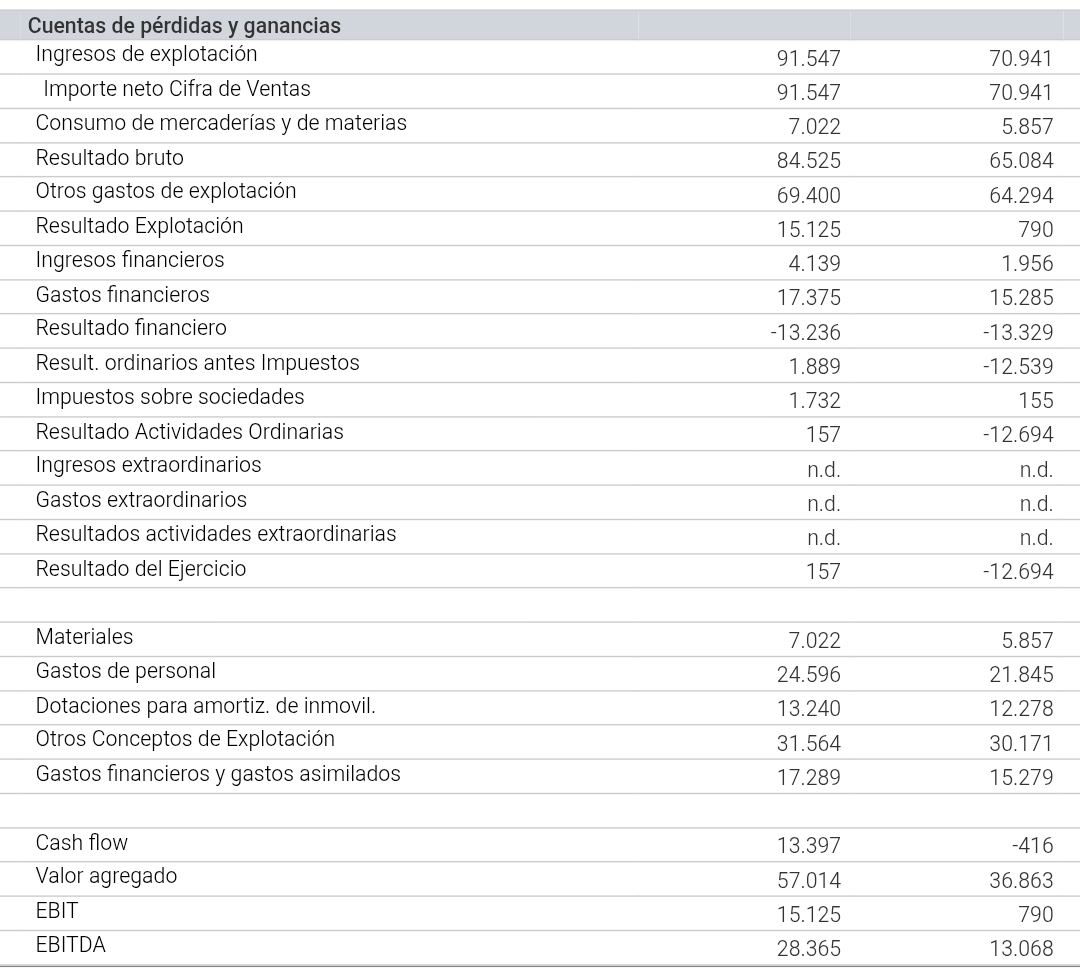This screenshot has height=969, width=1080.
Task: Click the Ingresos financieros row label
Action: point(129,260)
